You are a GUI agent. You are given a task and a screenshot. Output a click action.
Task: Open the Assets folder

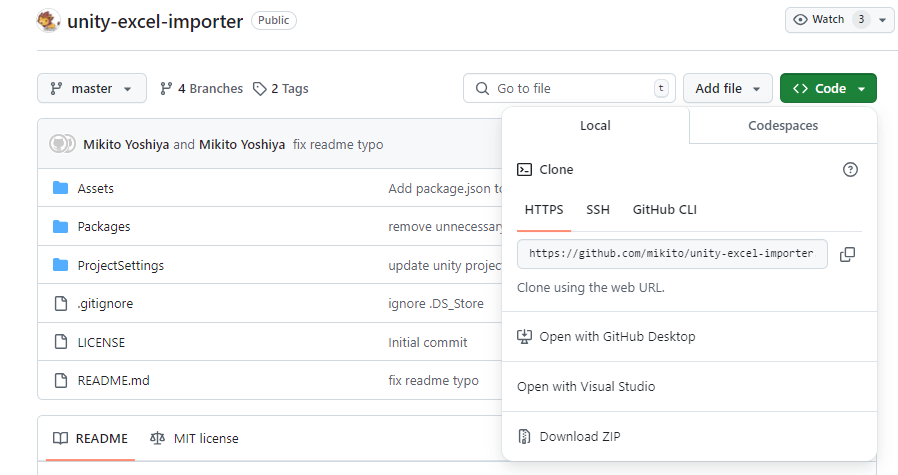[96, 188]
